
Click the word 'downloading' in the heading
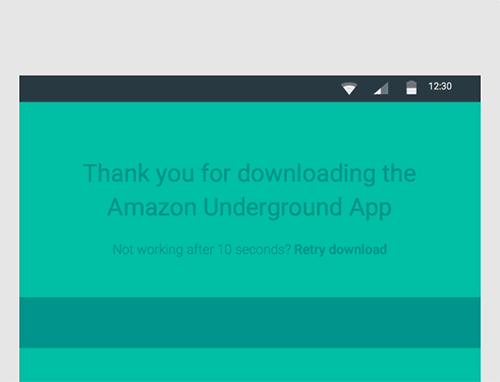[x=306, y=174]
